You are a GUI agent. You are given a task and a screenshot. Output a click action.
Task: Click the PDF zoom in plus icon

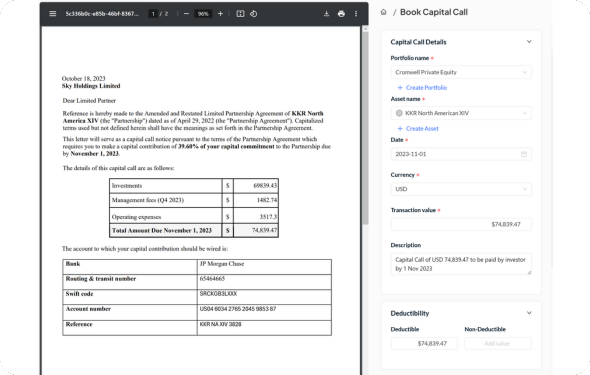pyautogui.click(x=220, y=14)
